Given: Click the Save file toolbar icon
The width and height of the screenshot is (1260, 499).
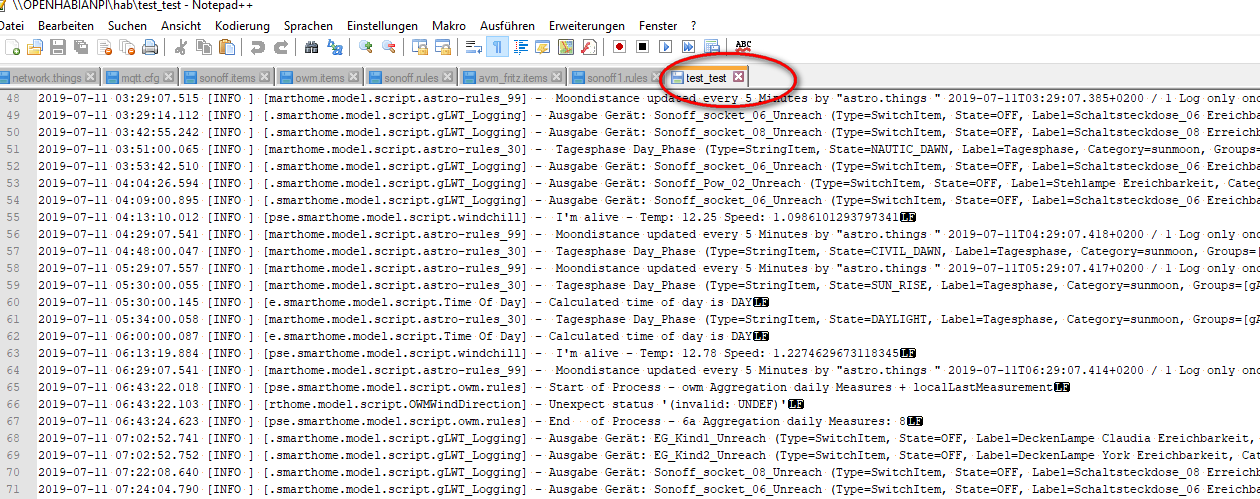Looking at the screenshot, I should click(x=57, y=47).
